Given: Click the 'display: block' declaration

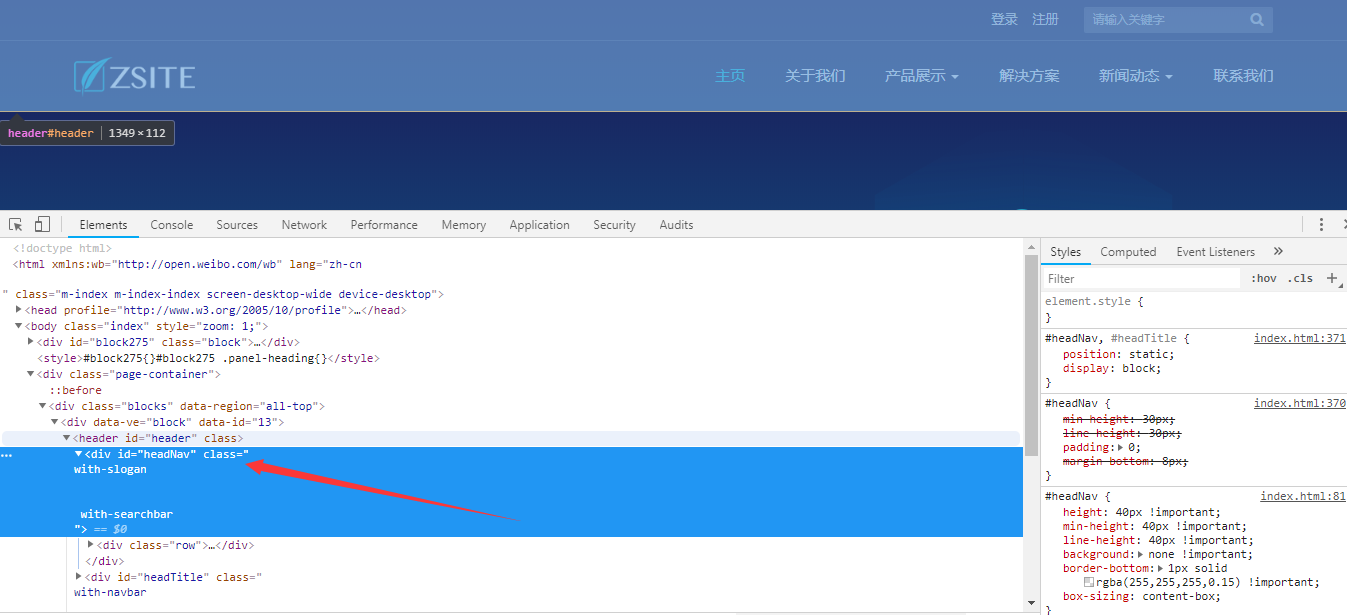Looking at the screenshot, I should 1112,368.
